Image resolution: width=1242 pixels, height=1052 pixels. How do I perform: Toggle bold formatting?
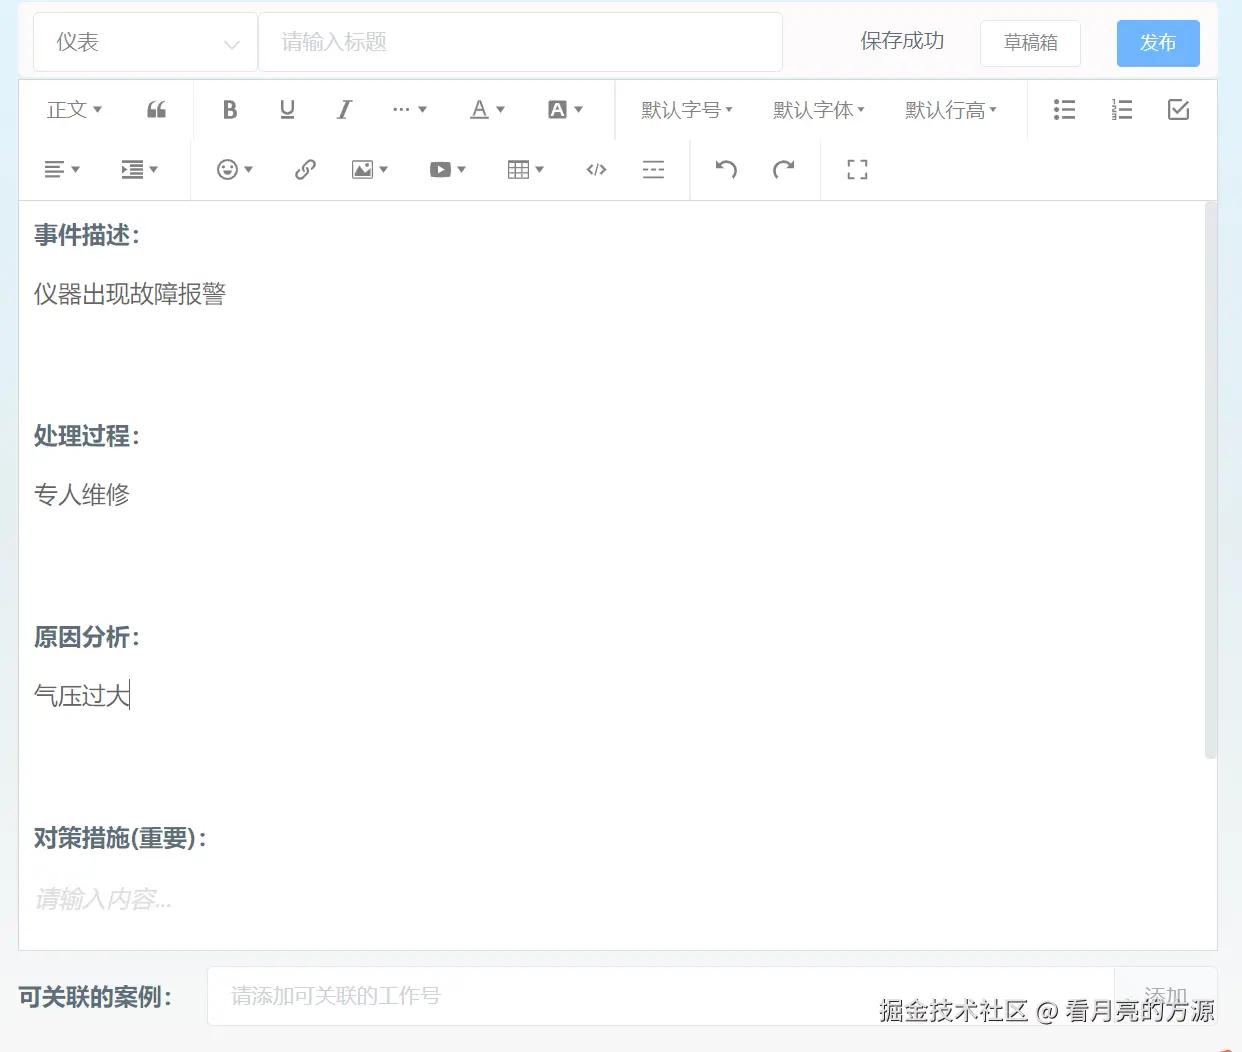[x=230, y=110]
